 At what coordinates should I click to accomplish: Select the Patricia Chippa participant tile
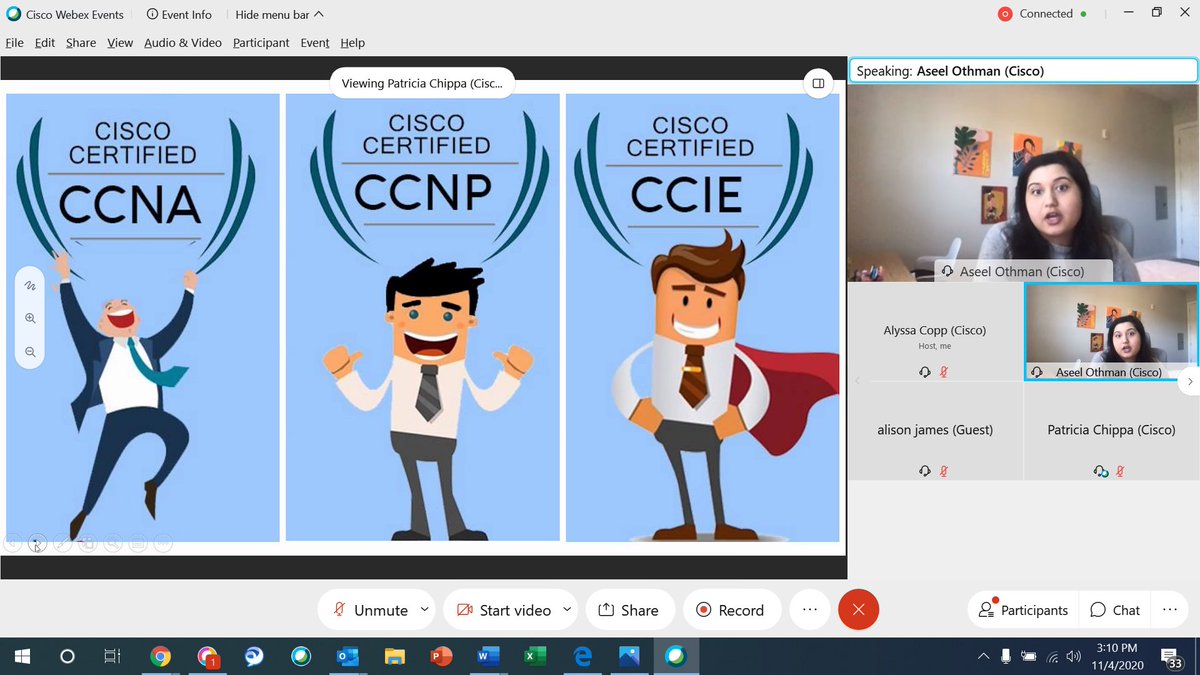[1111, 431]
